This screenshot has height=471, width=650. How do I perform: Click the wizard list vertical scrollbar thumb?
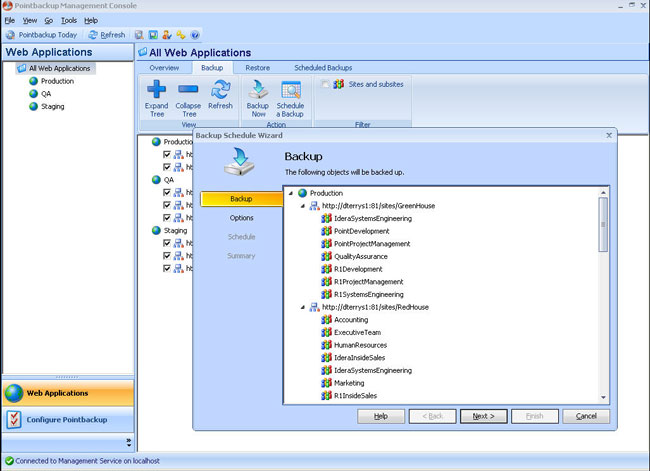pos(603,224)
